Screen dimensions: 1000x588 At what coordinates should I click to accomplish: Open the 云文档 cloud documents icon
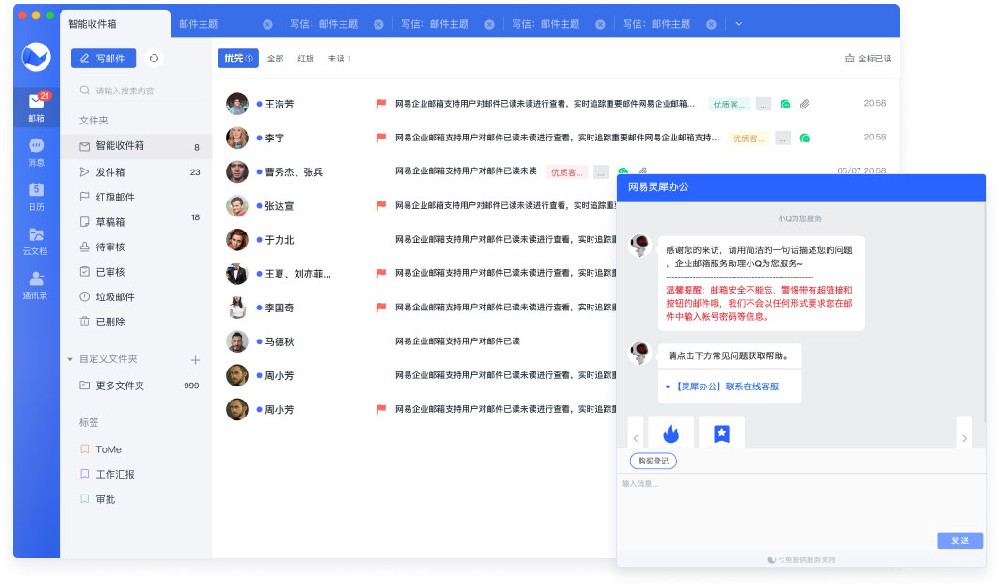(36, 240)
